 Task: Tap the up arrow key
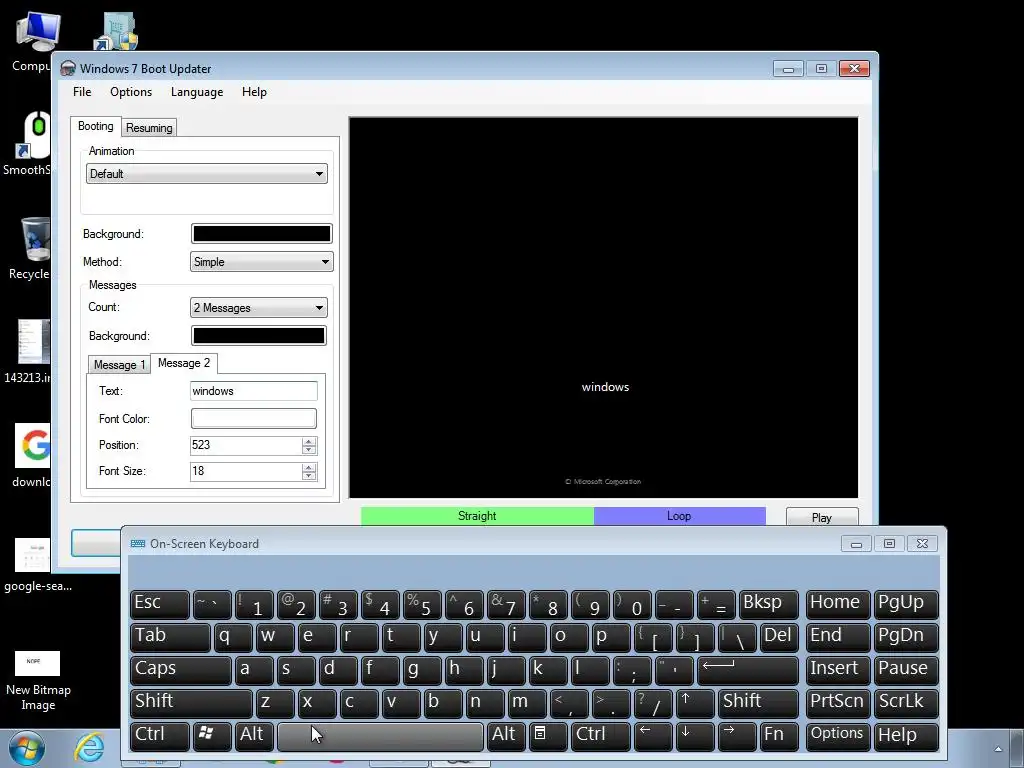tap(695, 703)
